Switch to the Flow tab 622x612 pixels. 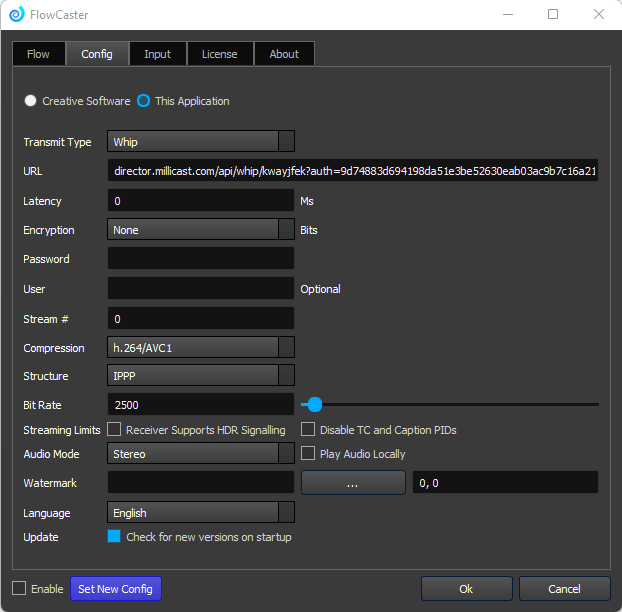pos(38,54)
